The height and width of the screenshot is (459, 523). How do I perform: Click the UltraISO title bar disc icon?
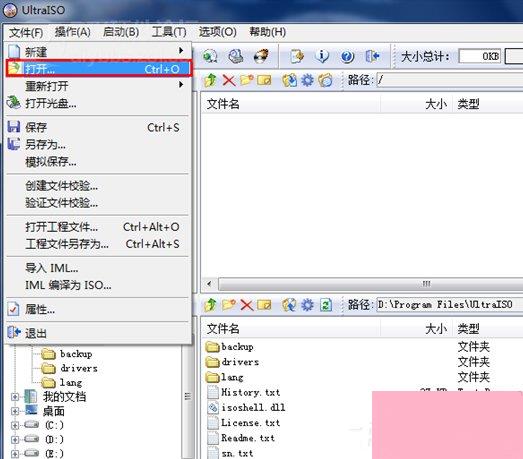coord(10,10)
